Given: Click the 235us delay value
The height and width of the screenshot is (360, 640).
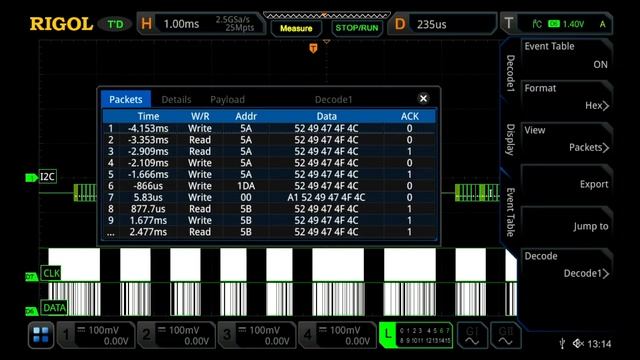Looking at the screenshot, I should (431, 24).
